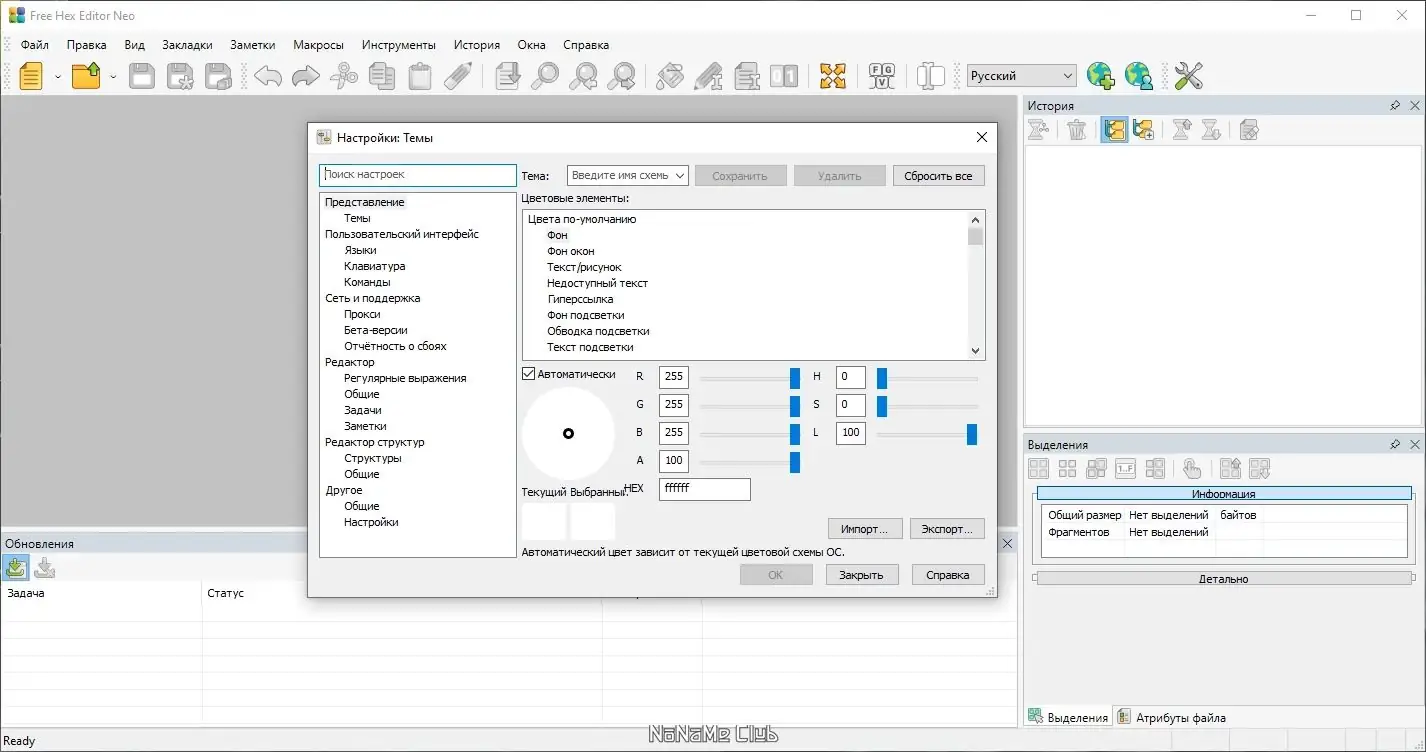This screenshot has height=752, width=1426.
Task: Open the Русский language dropdown
Action: (1068, 76)
